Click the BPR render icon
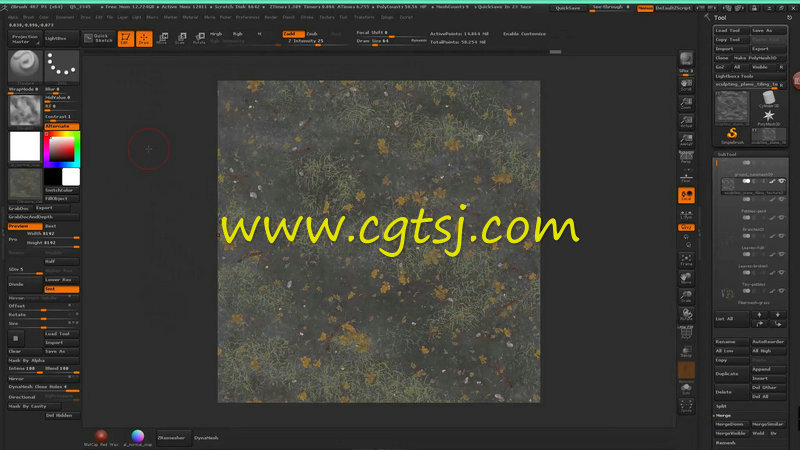 point(686,59)
